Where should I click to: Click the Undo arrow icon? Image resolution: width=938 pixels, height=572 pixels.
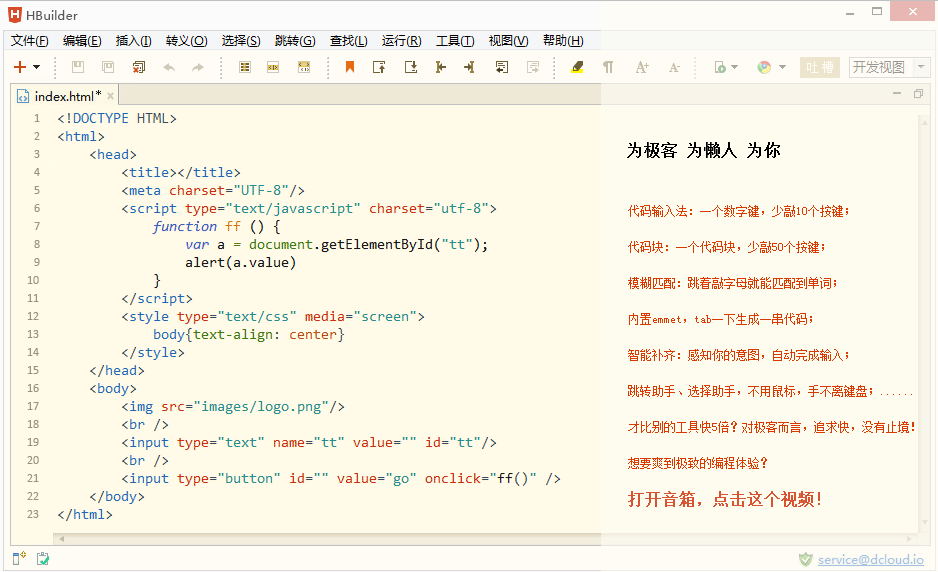(169, 68)
